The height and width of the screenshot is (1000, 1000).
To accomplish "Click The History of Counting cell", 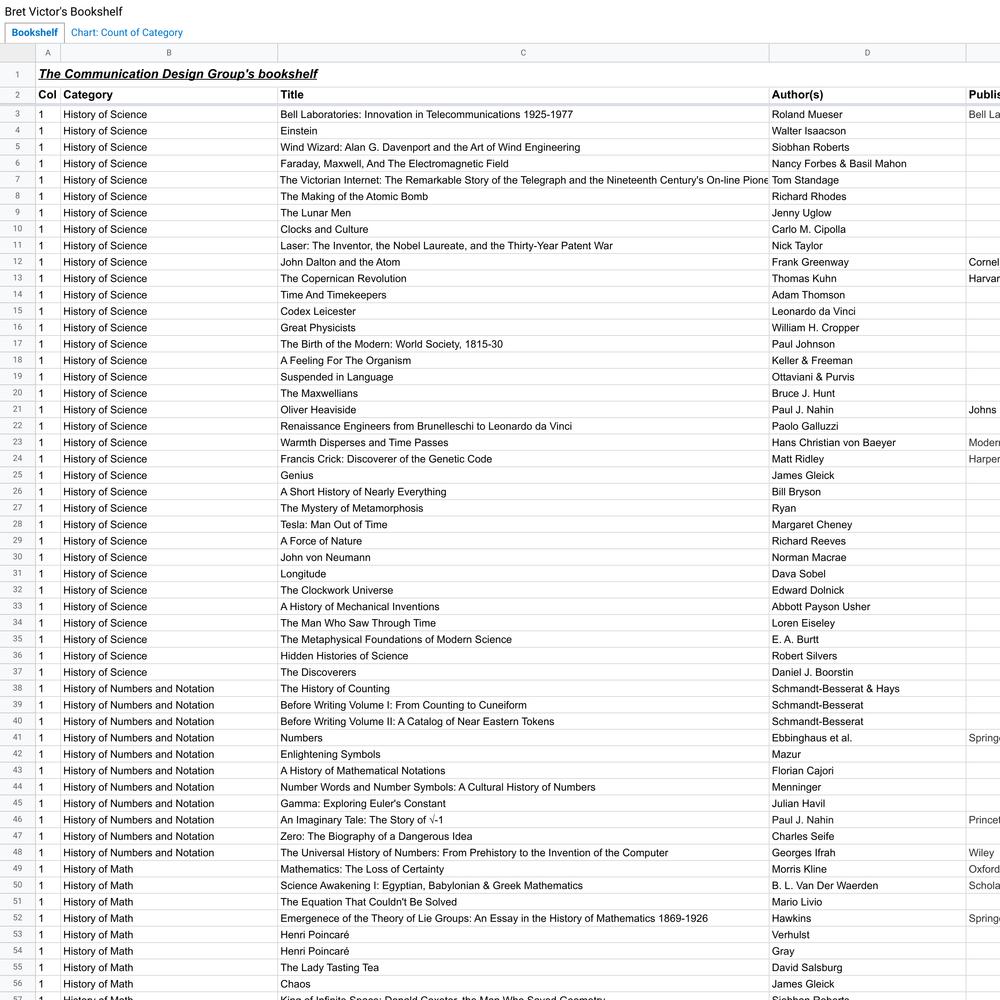I will pos(523,689).
